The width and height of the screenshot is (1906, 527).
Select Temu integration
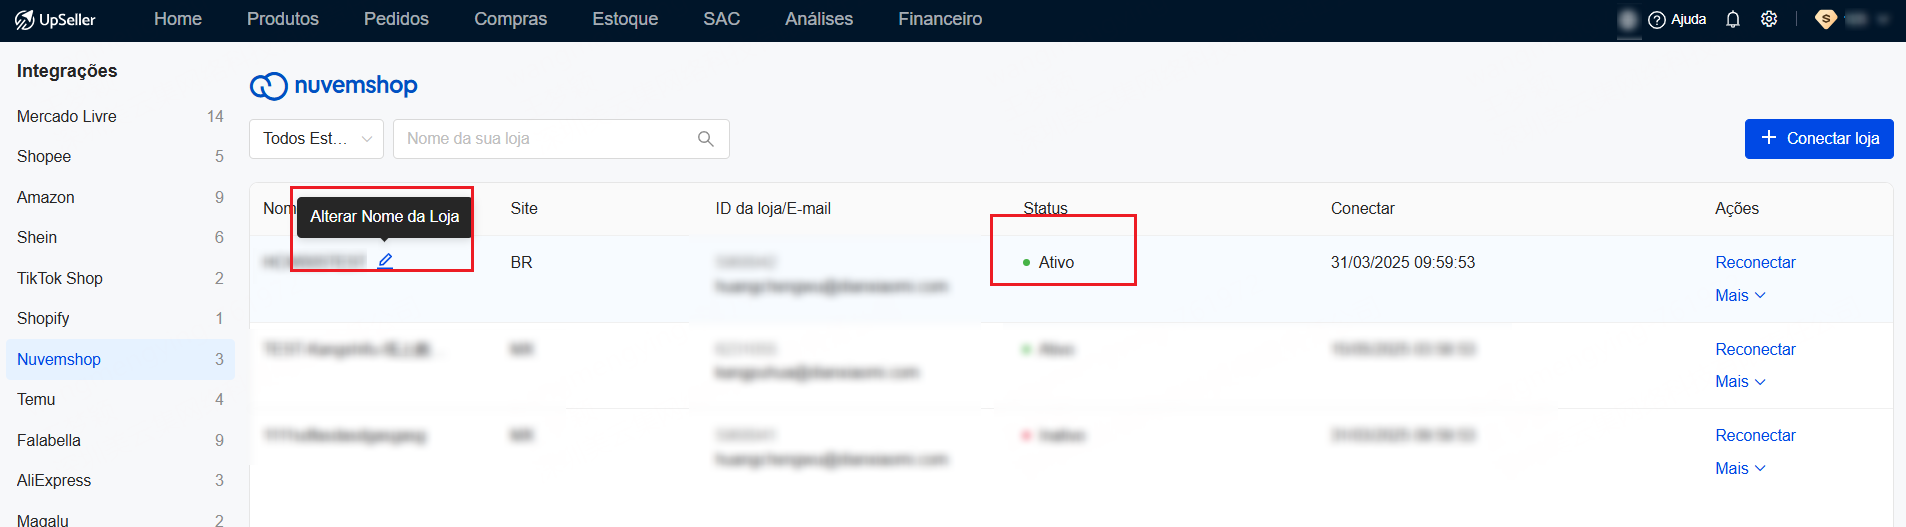coord(120,399)
